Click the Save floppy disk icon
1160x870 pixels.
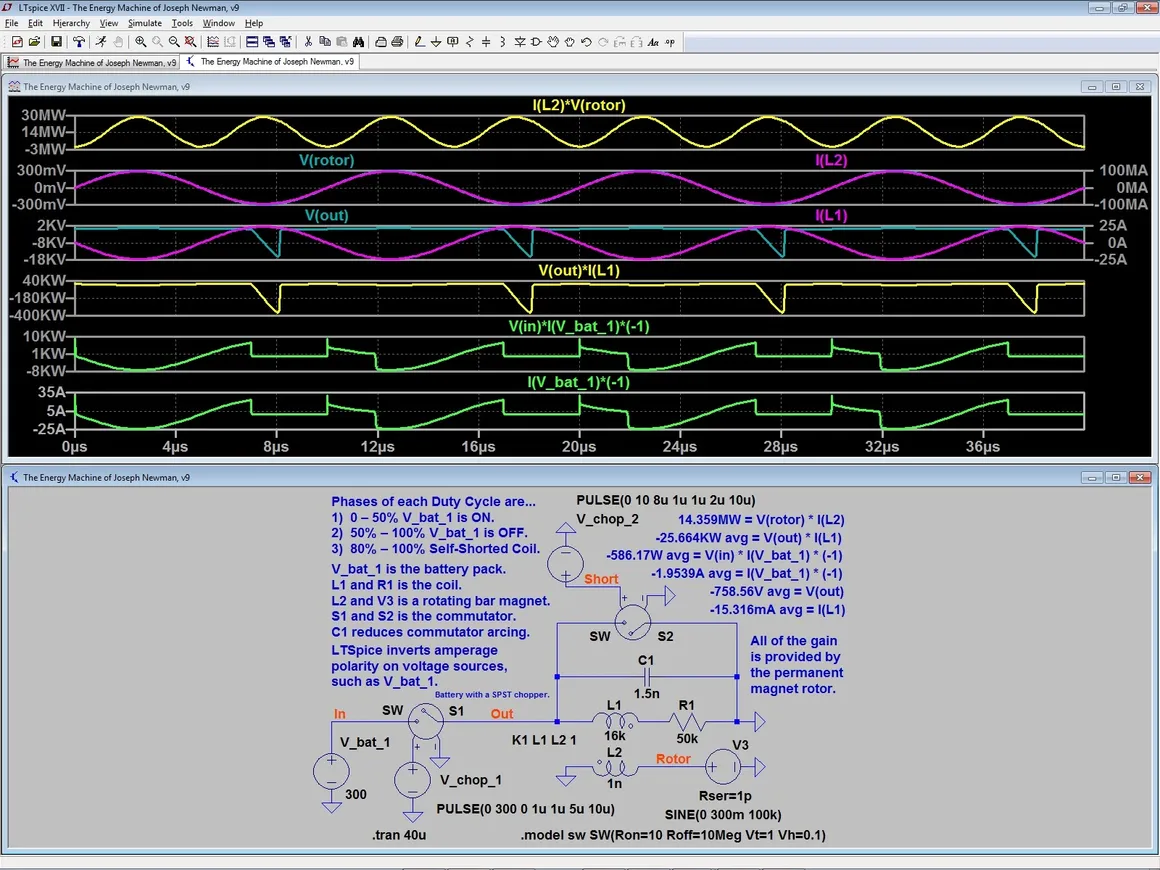coord(56,42)
